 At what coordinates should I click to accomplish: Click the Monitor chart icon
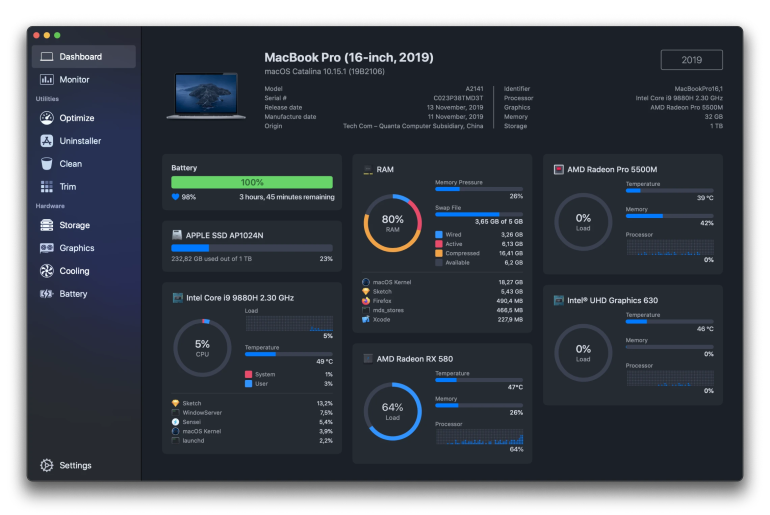[47, 80]
